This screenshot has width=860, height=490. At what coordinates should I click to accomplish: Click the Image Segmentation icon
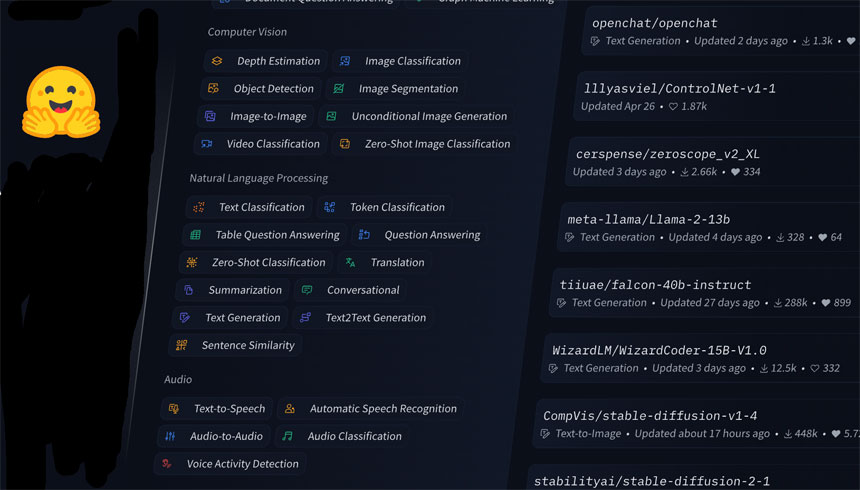[x=338, y=88]
